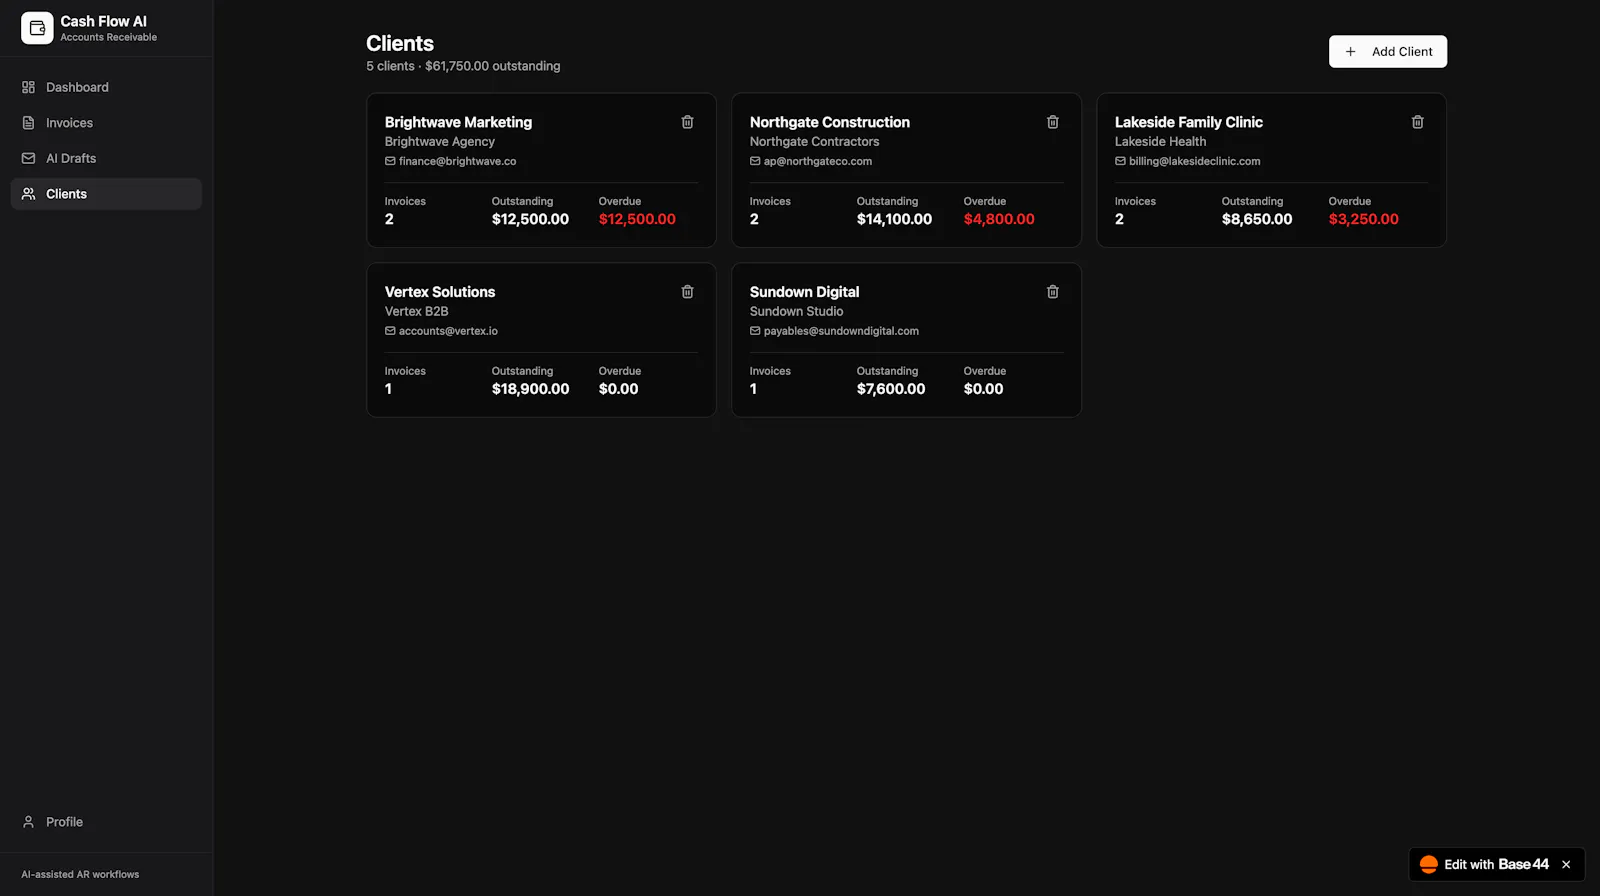Screen dimensions: 1600x896
Task: Click Lakeside's $3,250.00 overdue amount
Action: pos(1363,219)
